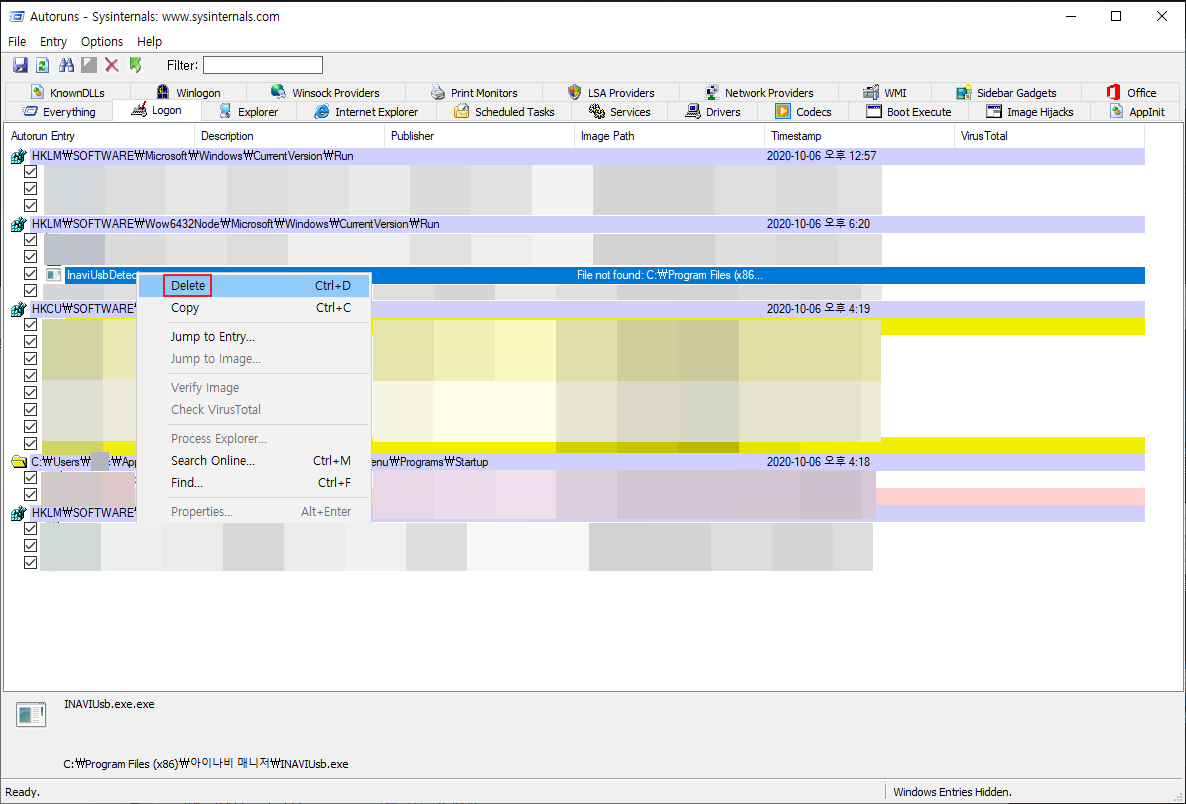Open the Explorer tab
Viewport: 1186px width, 804px height.
248,112
